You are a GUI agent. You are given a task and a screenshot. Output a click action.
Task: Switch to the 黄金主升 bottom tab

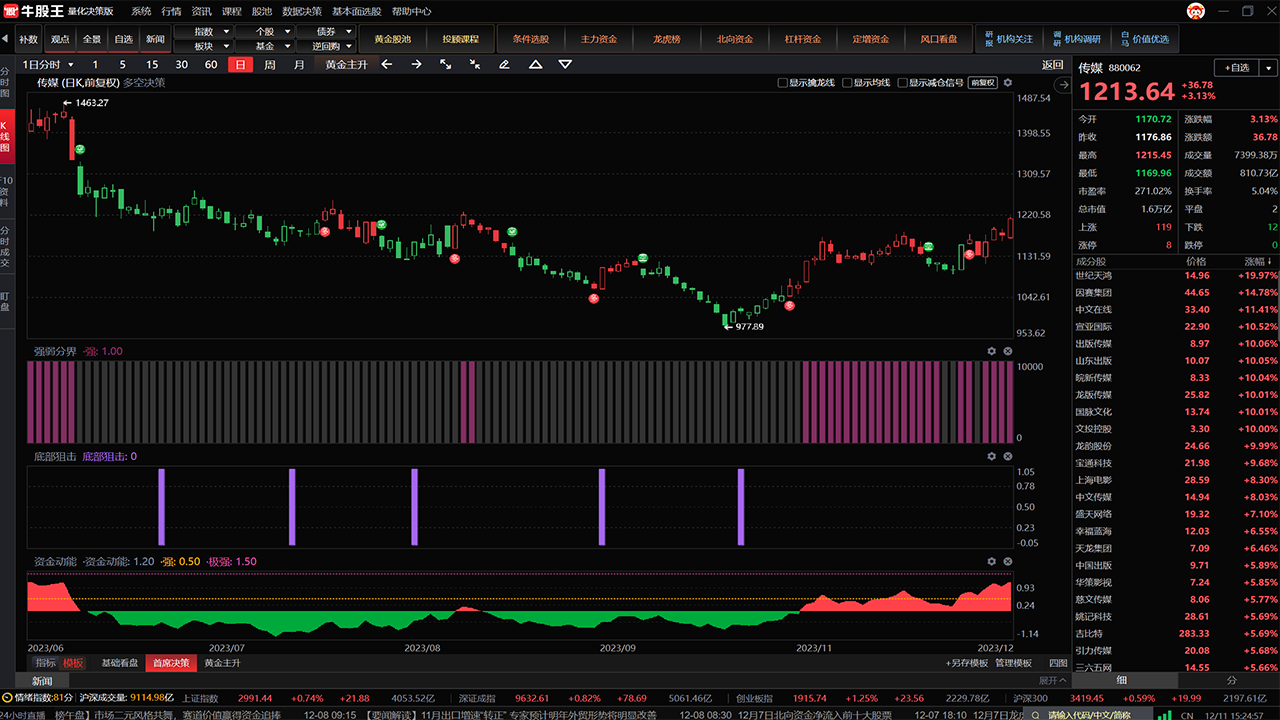222,663
